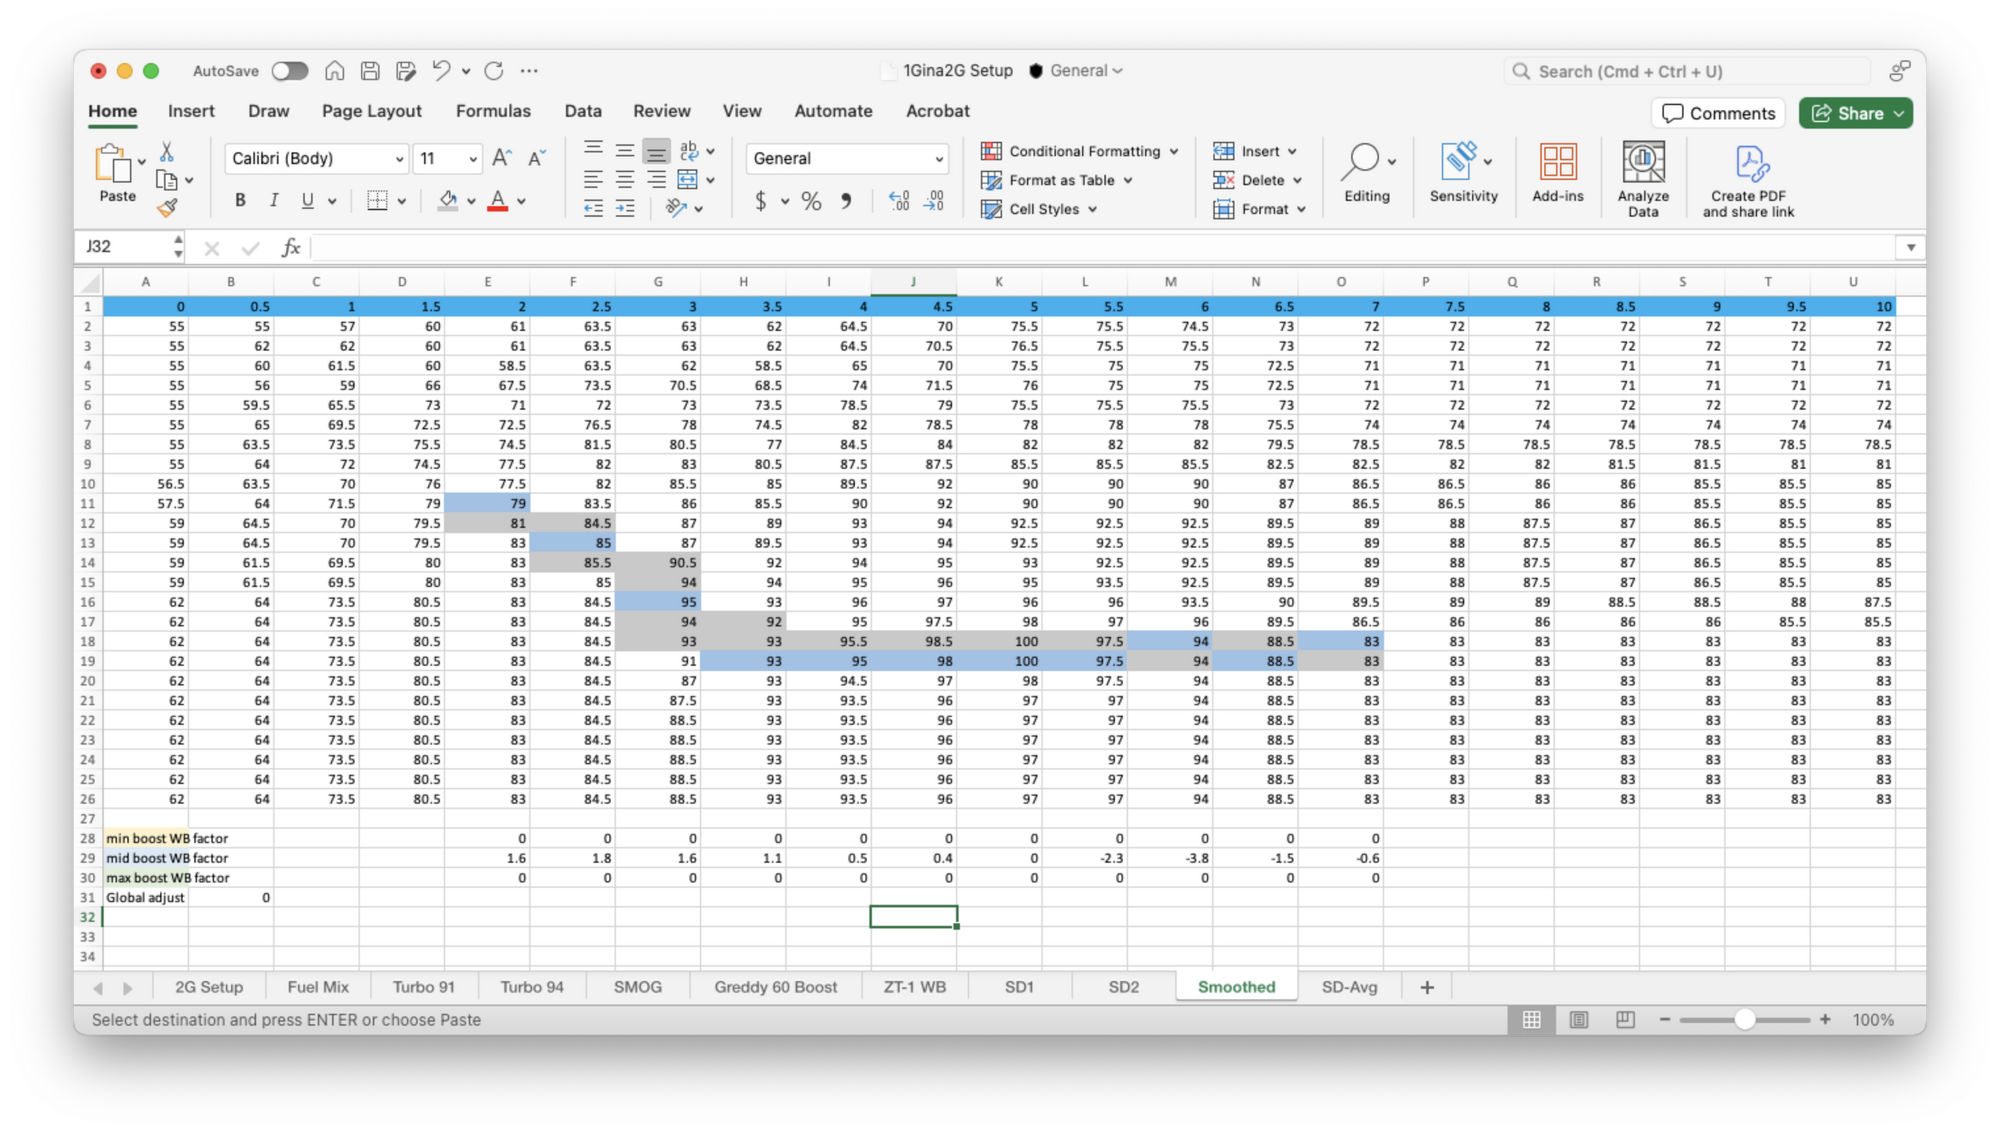Click the Search field in title bar
The height and width of the screenshot is (1132, 2000).
pos(1688,71)
